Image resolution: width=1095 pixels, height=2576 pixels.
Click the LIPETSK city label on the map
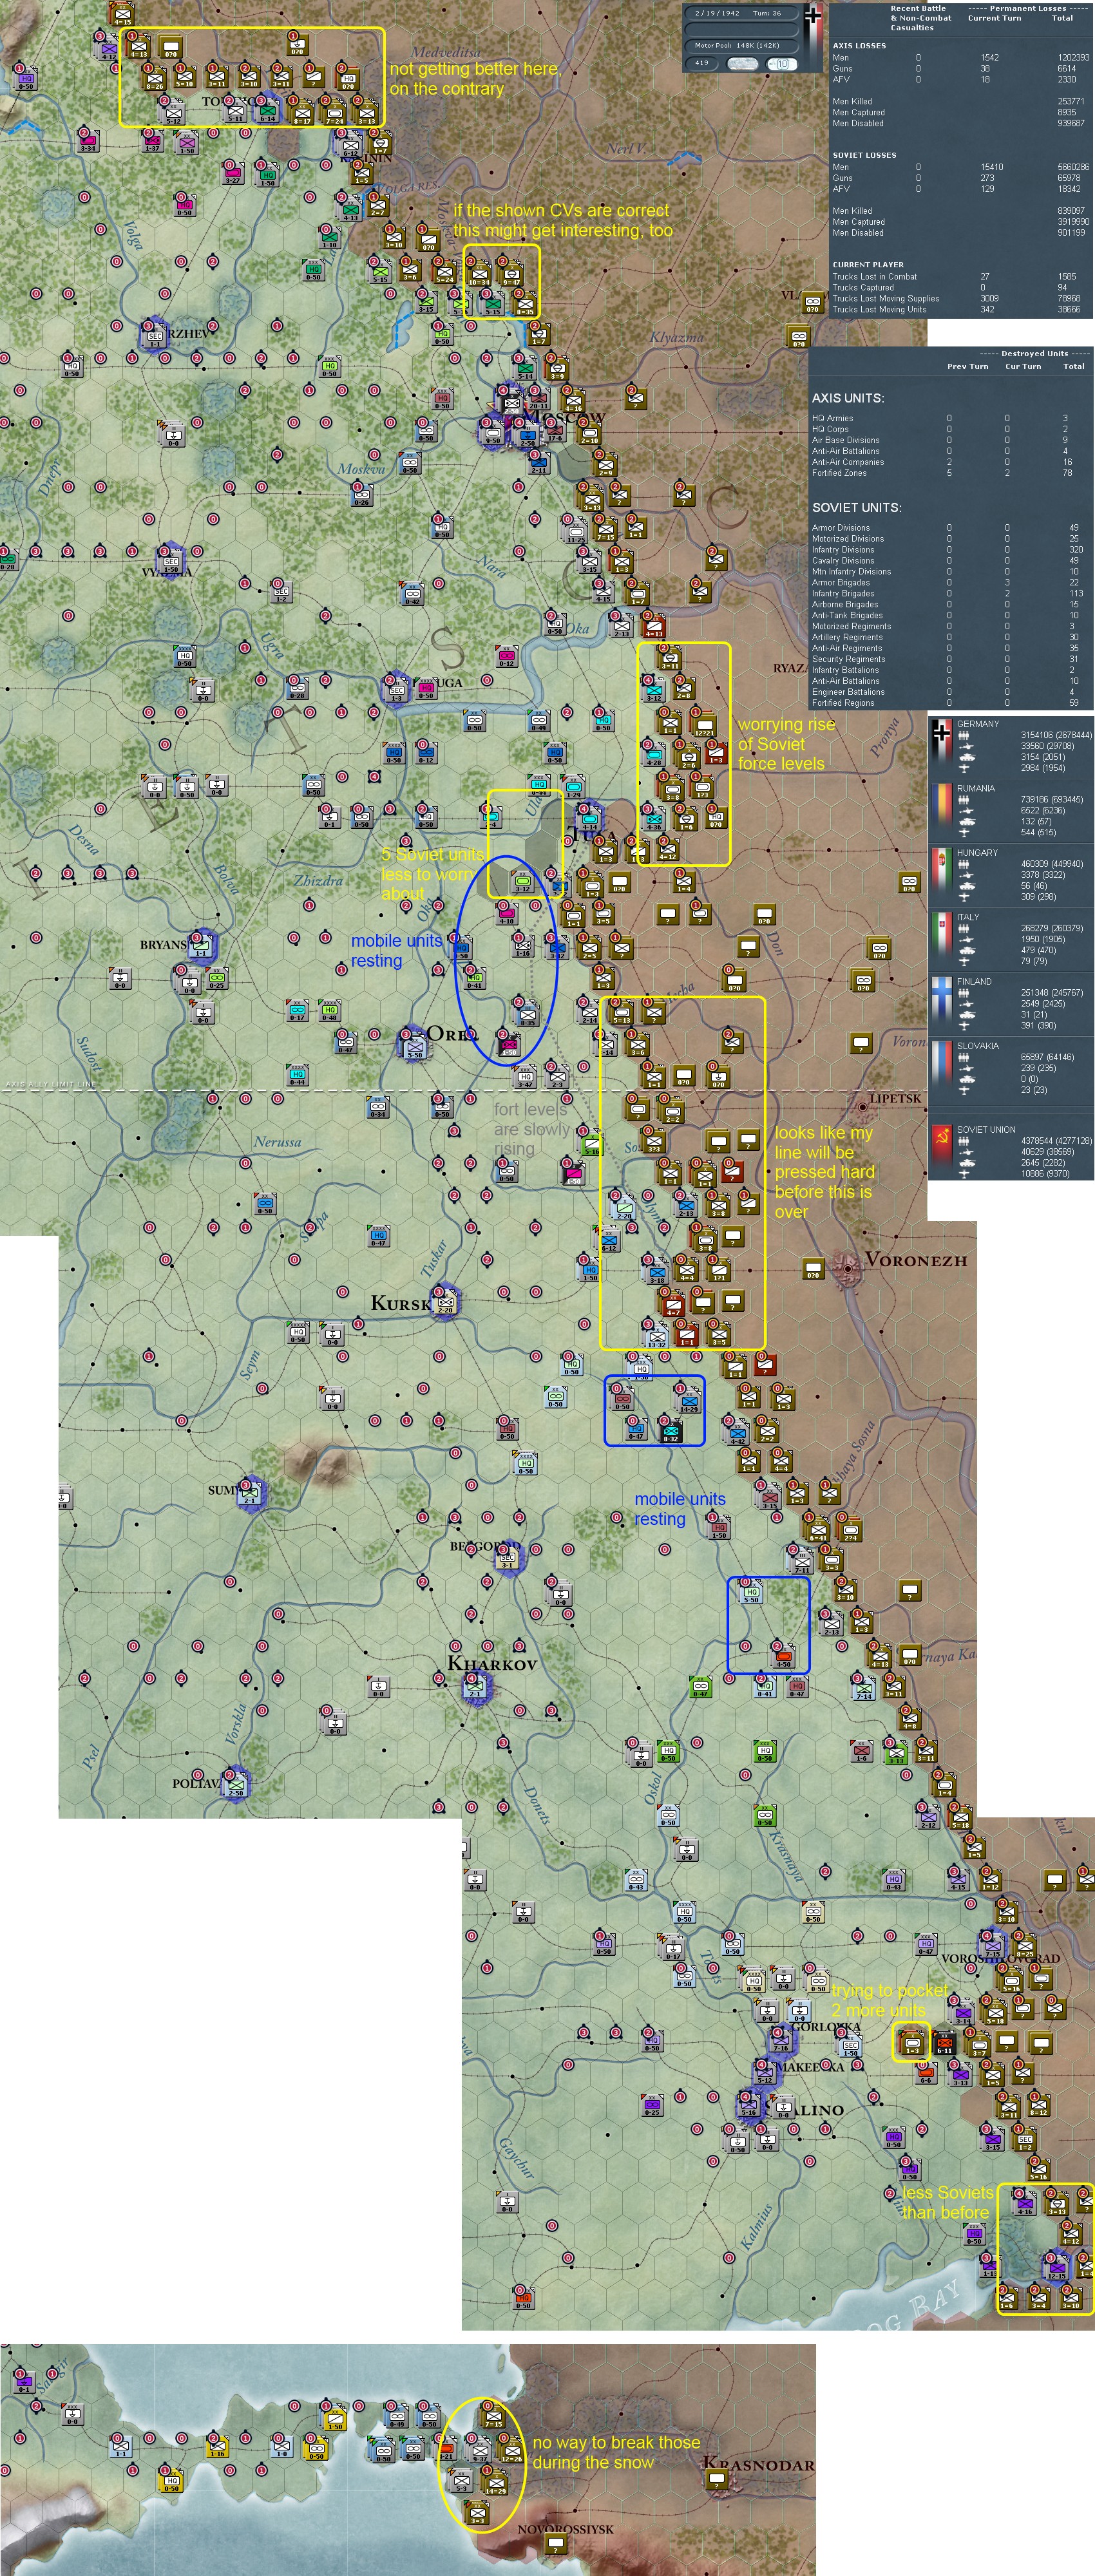coord(895,1098)
